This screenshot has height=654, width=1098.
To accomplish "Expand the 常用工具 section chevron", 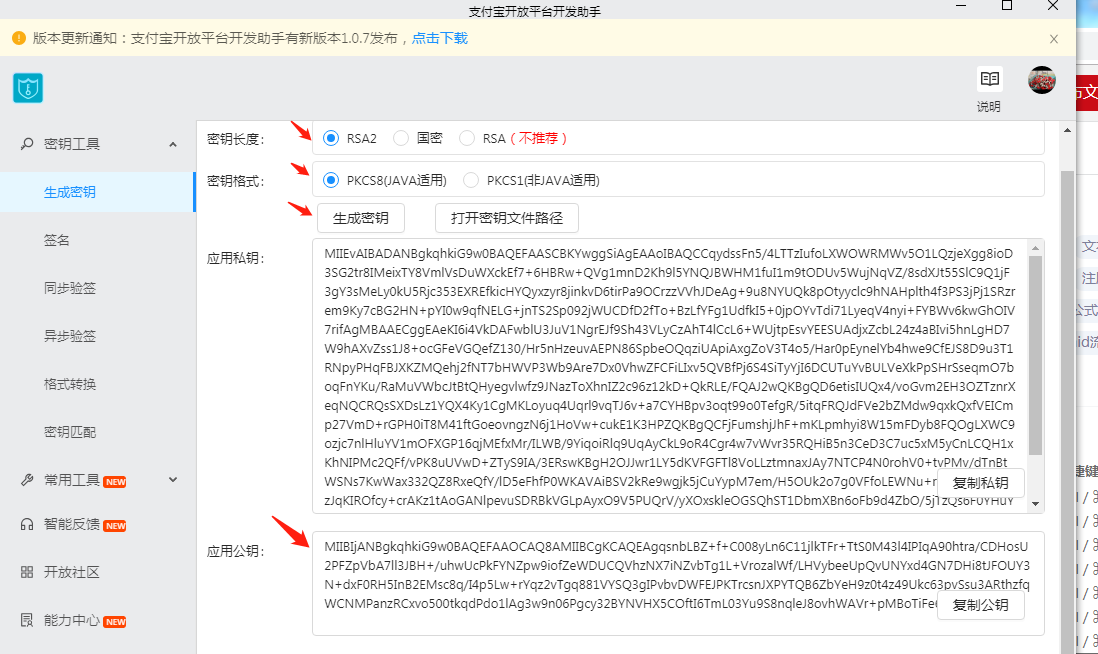I will click(173, 480).
